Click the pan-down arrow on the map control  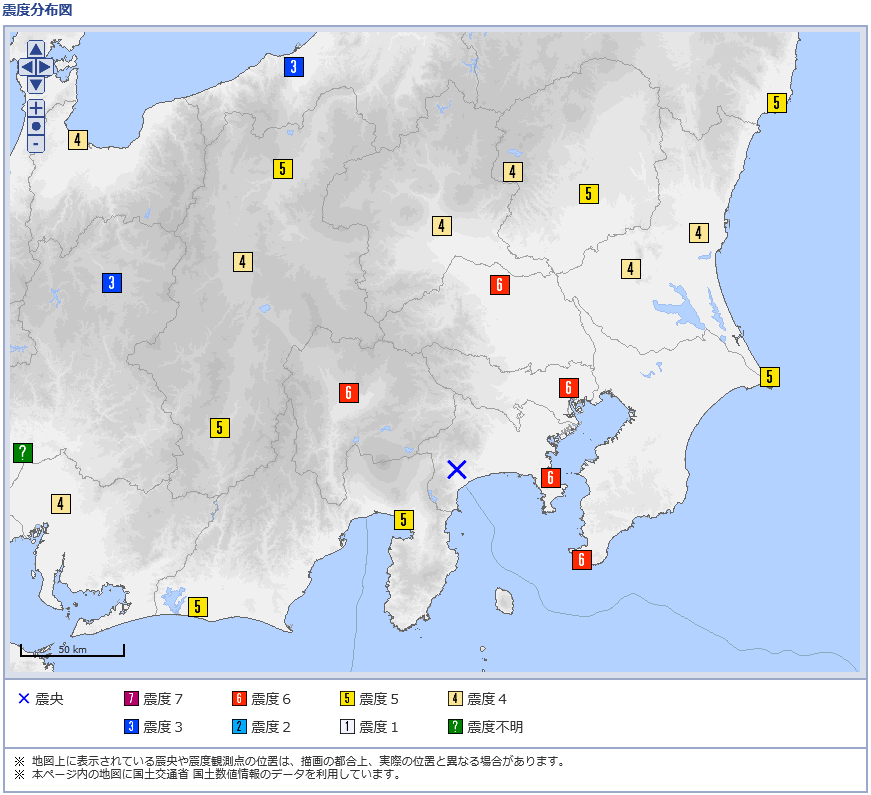(x=36, y=84)
